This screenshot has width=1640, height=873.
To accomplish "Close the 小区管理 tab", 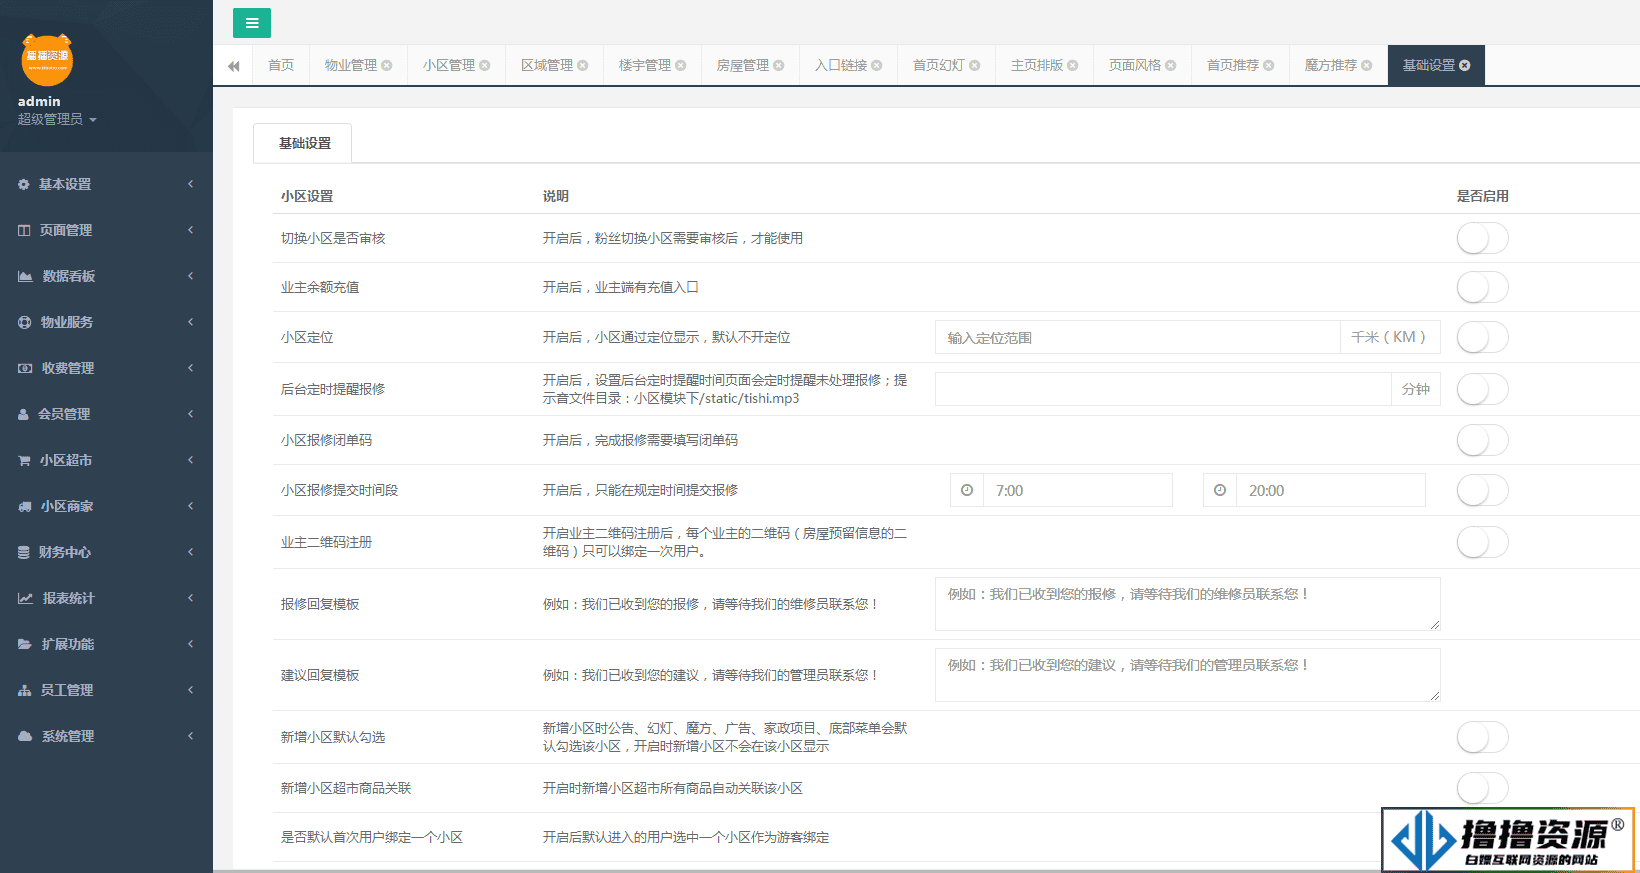I will click(485, 66).
